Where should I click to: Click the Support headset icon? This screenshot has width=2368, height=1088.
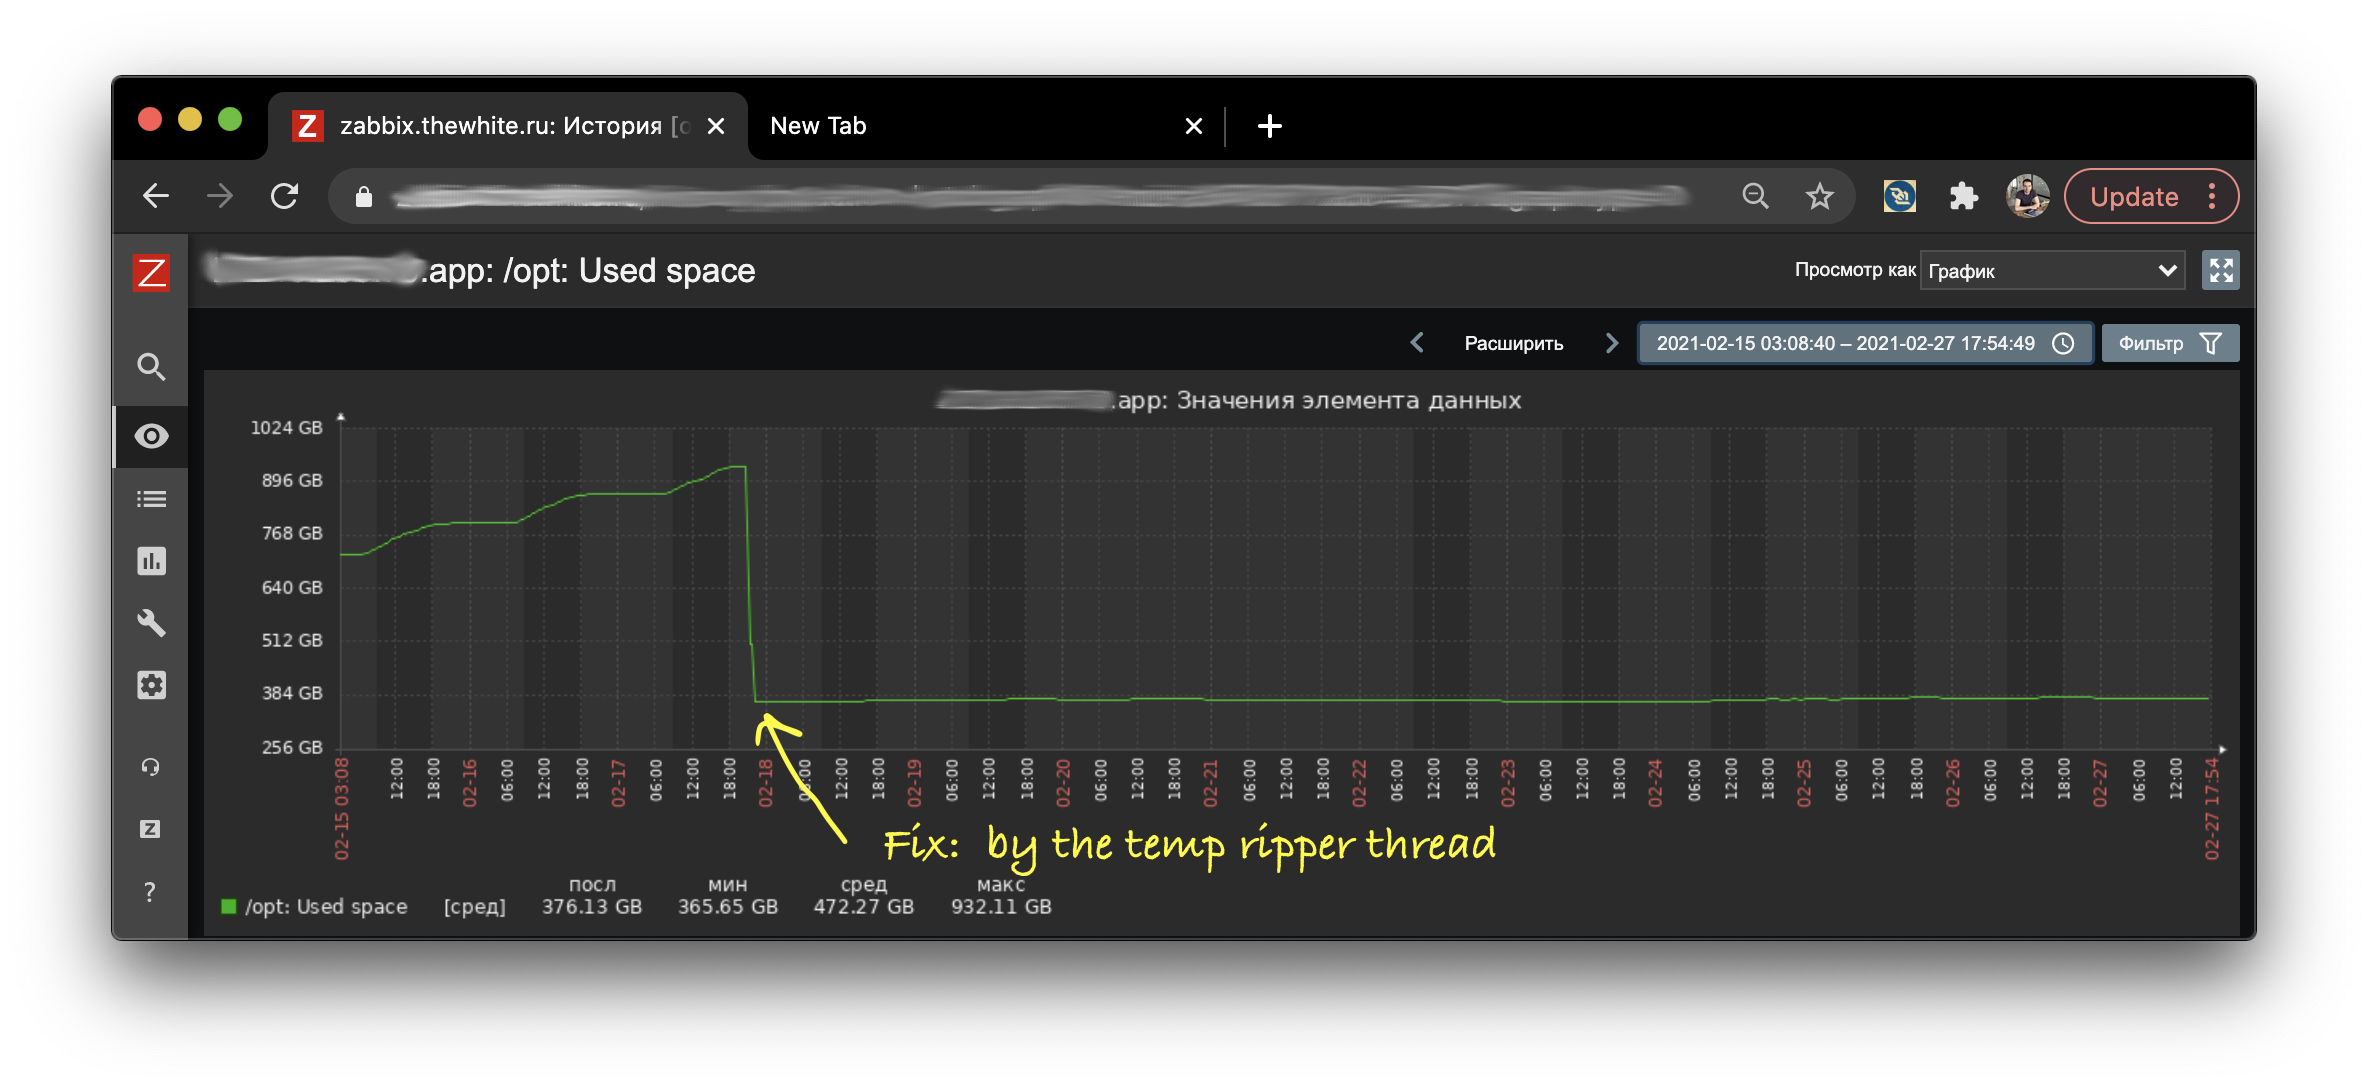150,767
